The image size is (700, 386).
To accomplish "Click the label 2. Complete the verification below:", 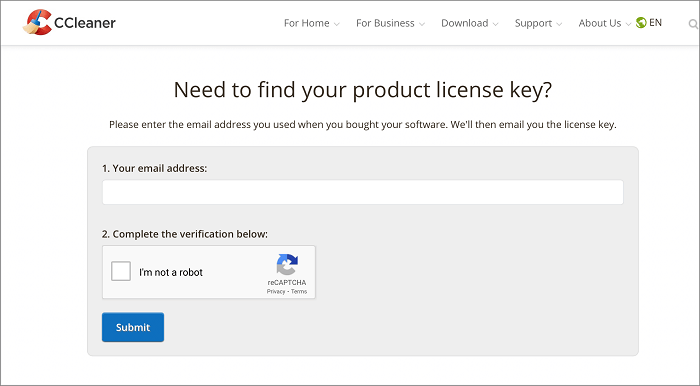I will tap(185, 234).
